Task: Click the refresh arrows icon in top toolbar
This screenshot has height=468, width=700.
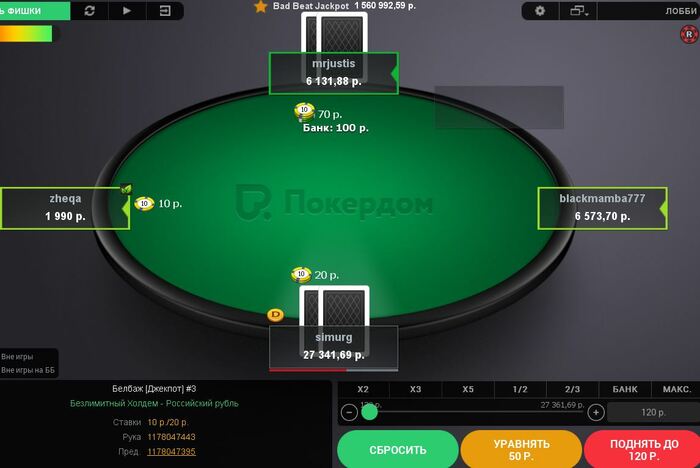Action: click(89, 11)
